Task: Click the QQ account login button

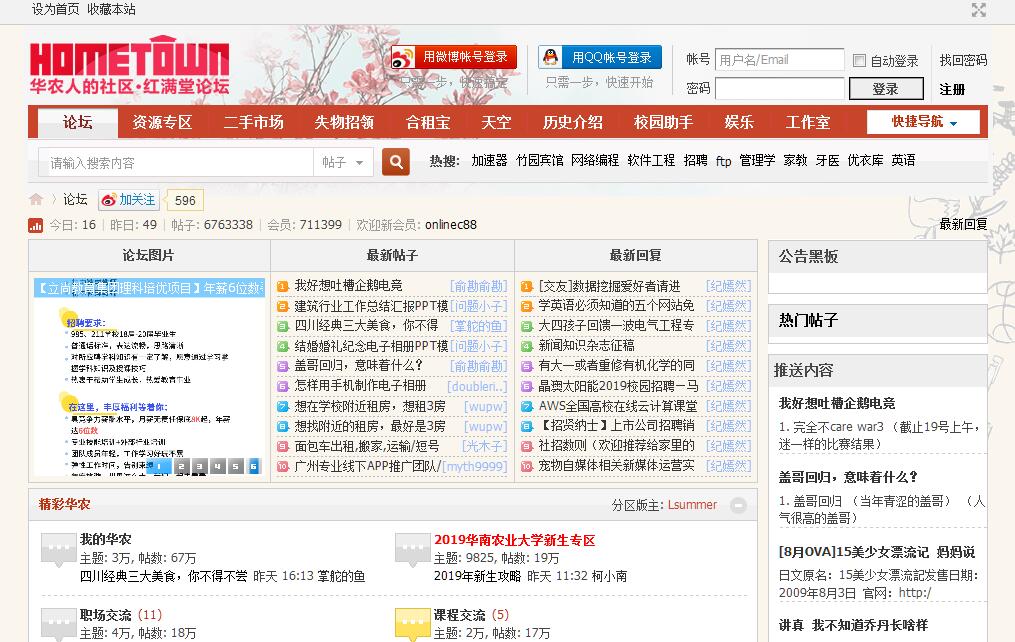Action: (600, 57)
